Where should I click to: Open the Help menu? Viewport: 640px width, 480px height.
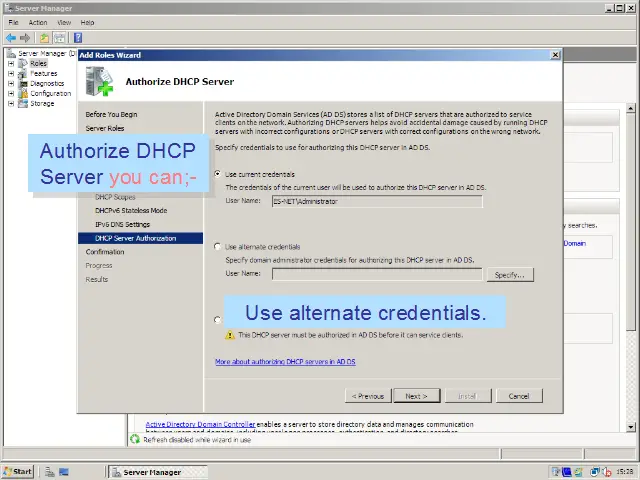click(87, 22)
